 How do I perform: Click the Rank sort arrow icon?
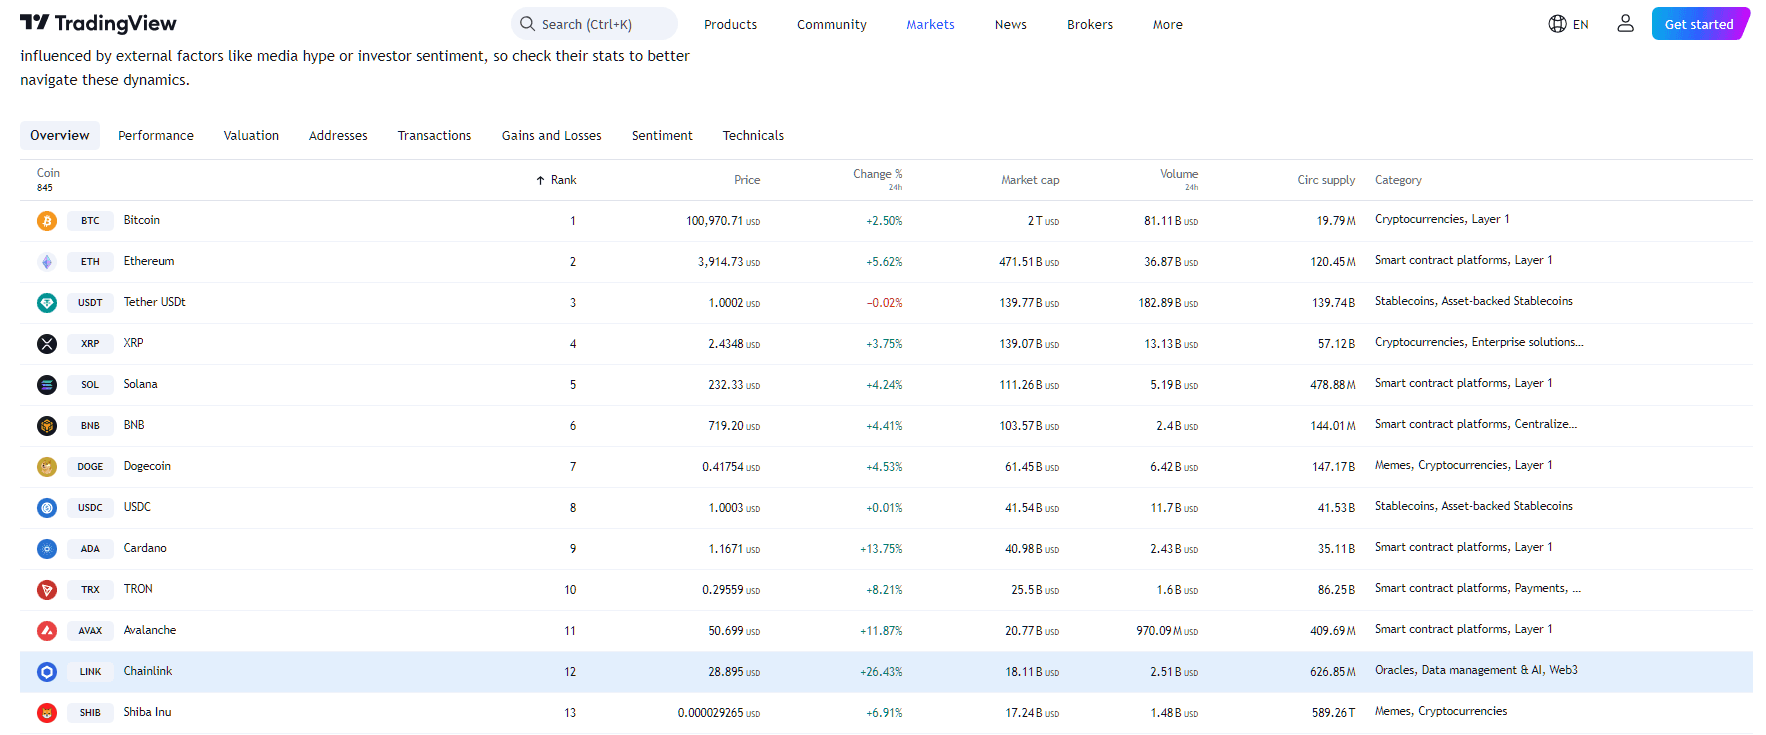[540, 181]
